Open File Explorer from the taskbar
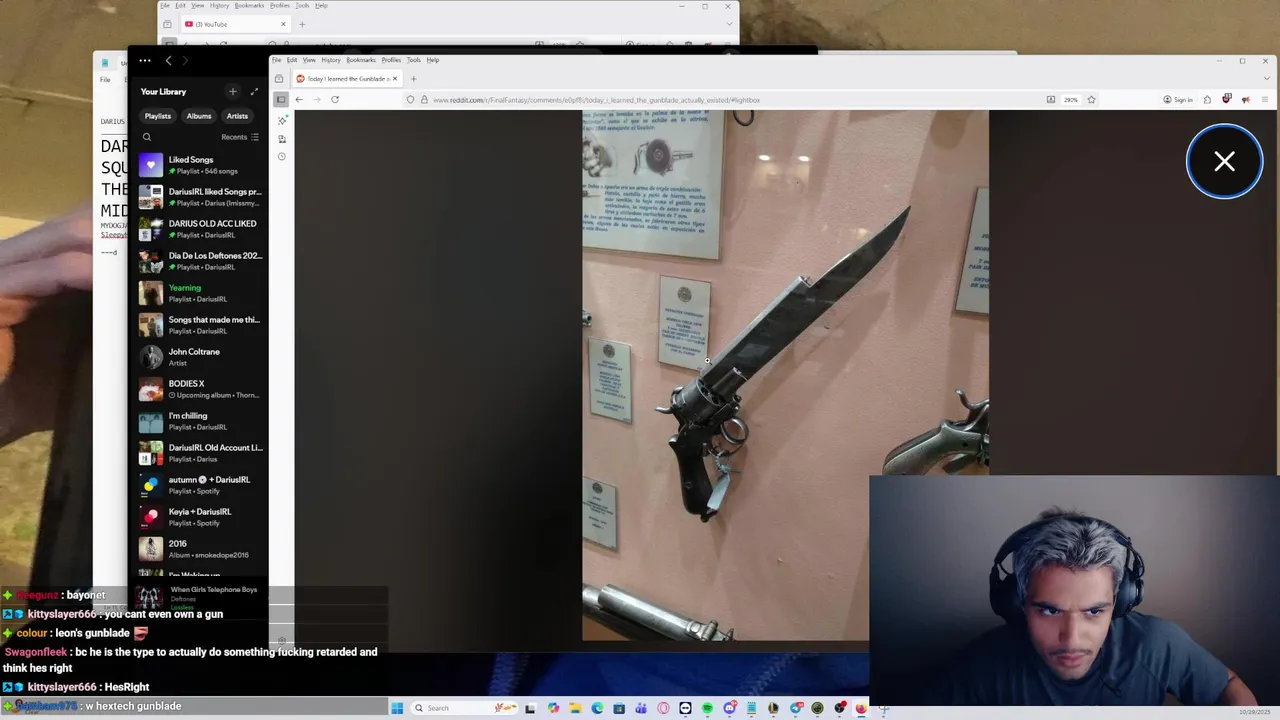This screenshot has width=1280, height=720. click(x=576, y=708)
